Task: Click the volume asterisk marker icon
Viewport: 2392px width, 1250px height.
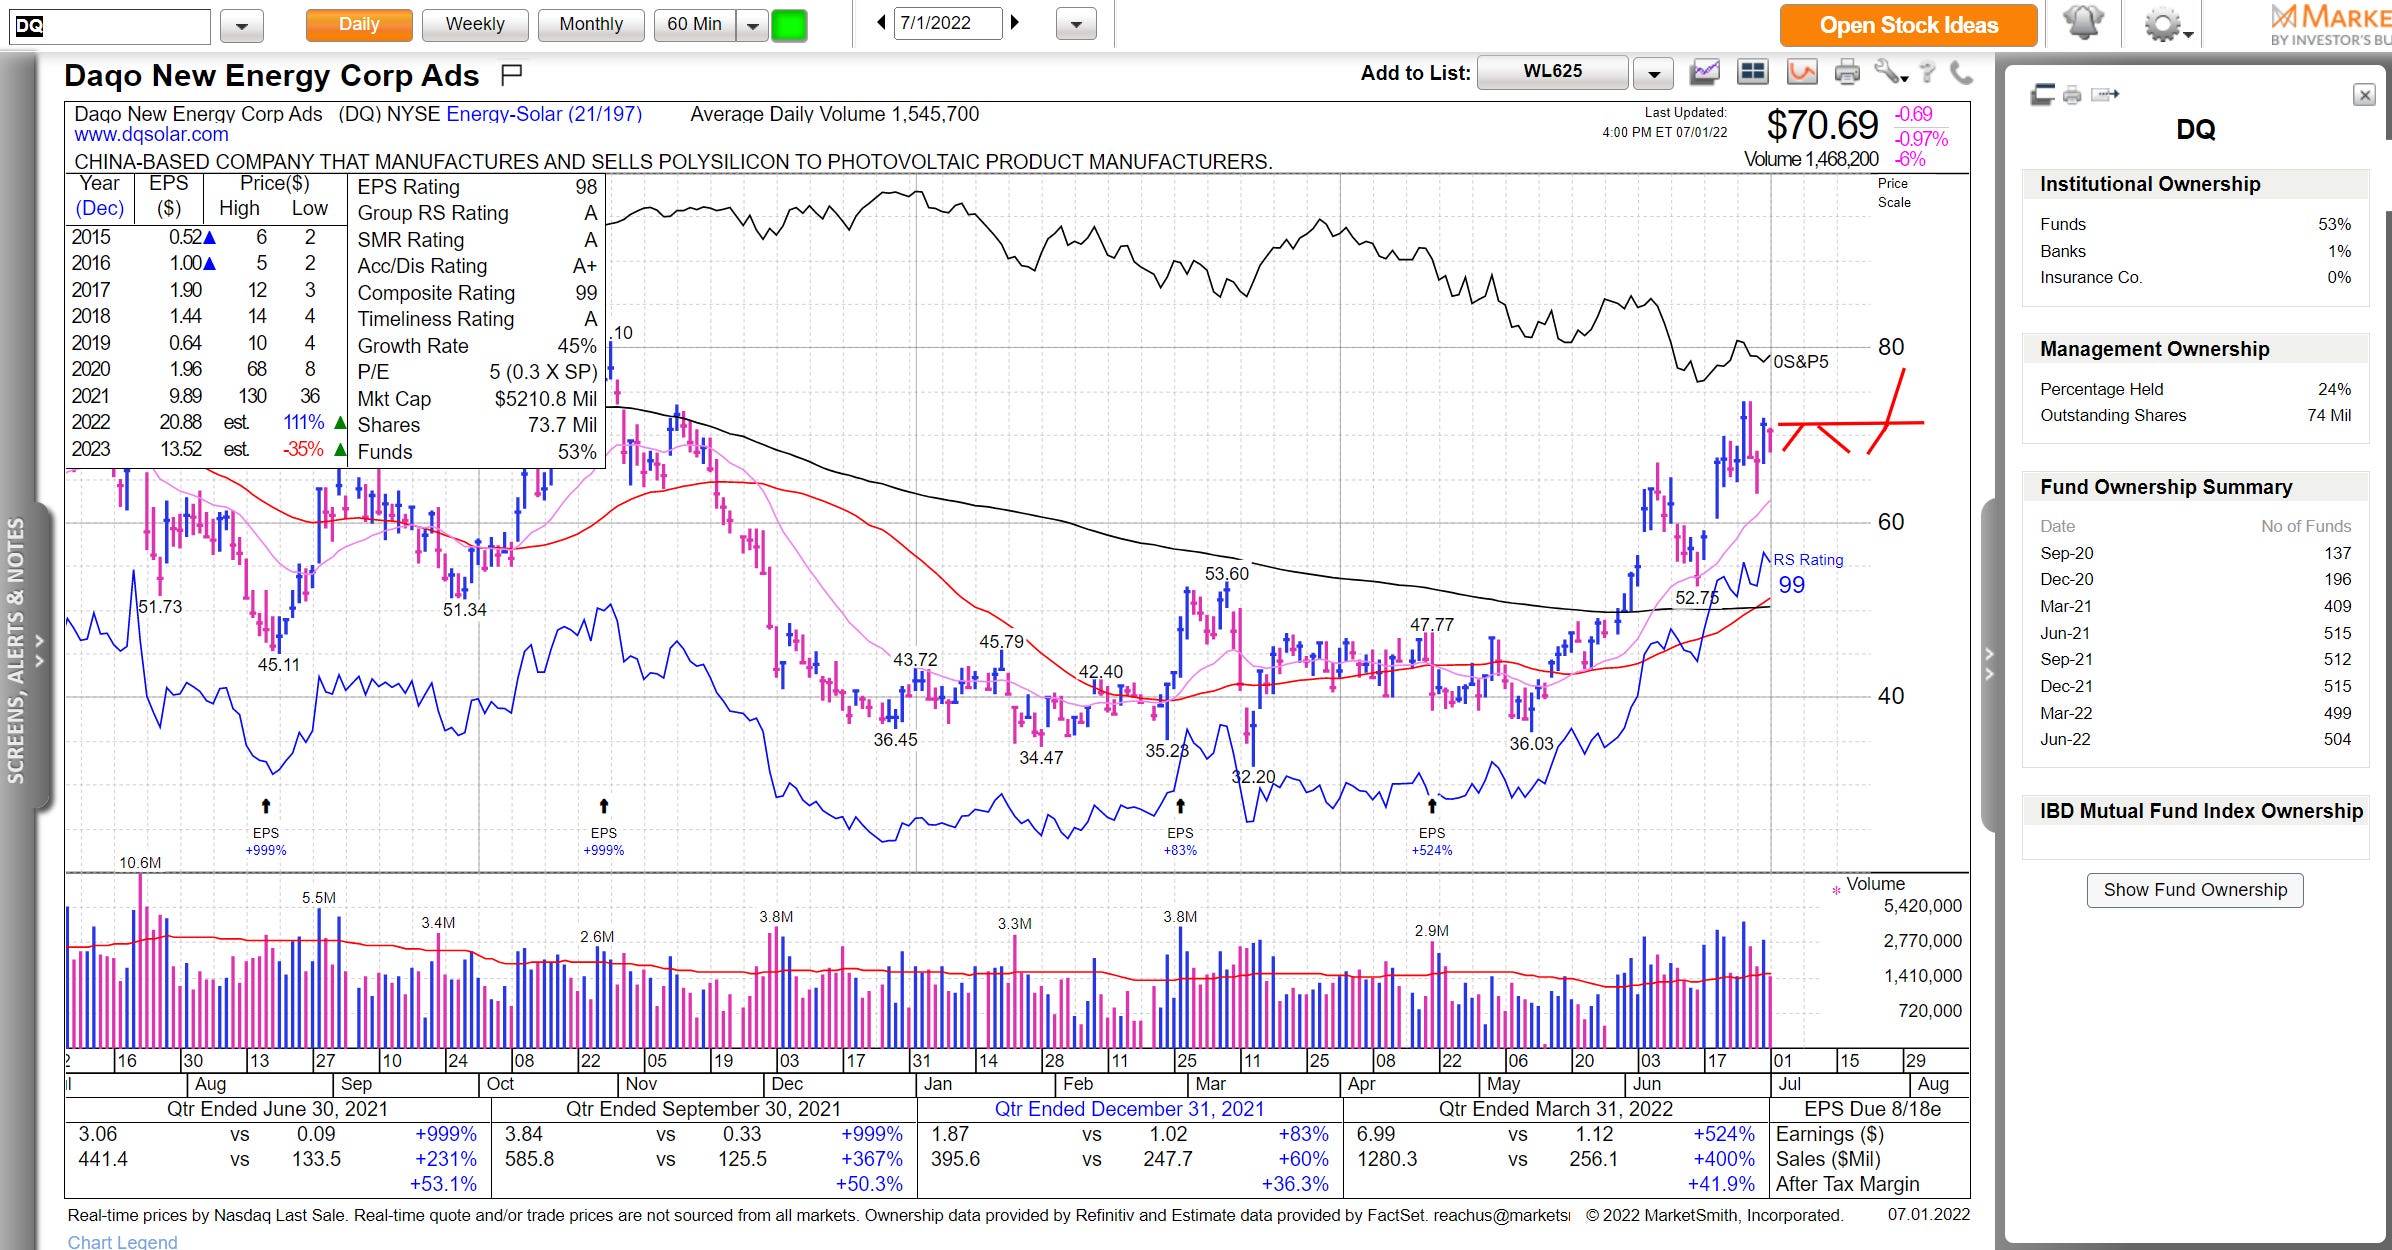Action: [1836, 890]
